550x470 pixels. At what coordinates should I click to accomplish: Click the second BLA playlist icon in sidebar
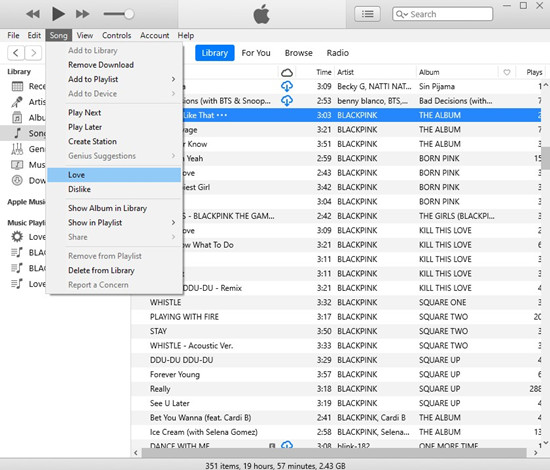coord(17,268)
